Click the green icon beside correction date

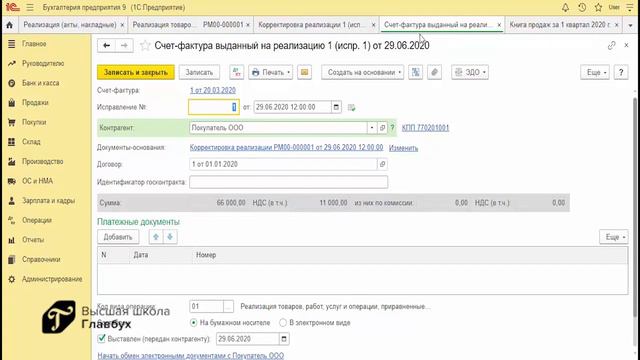(x=351, y=108)
